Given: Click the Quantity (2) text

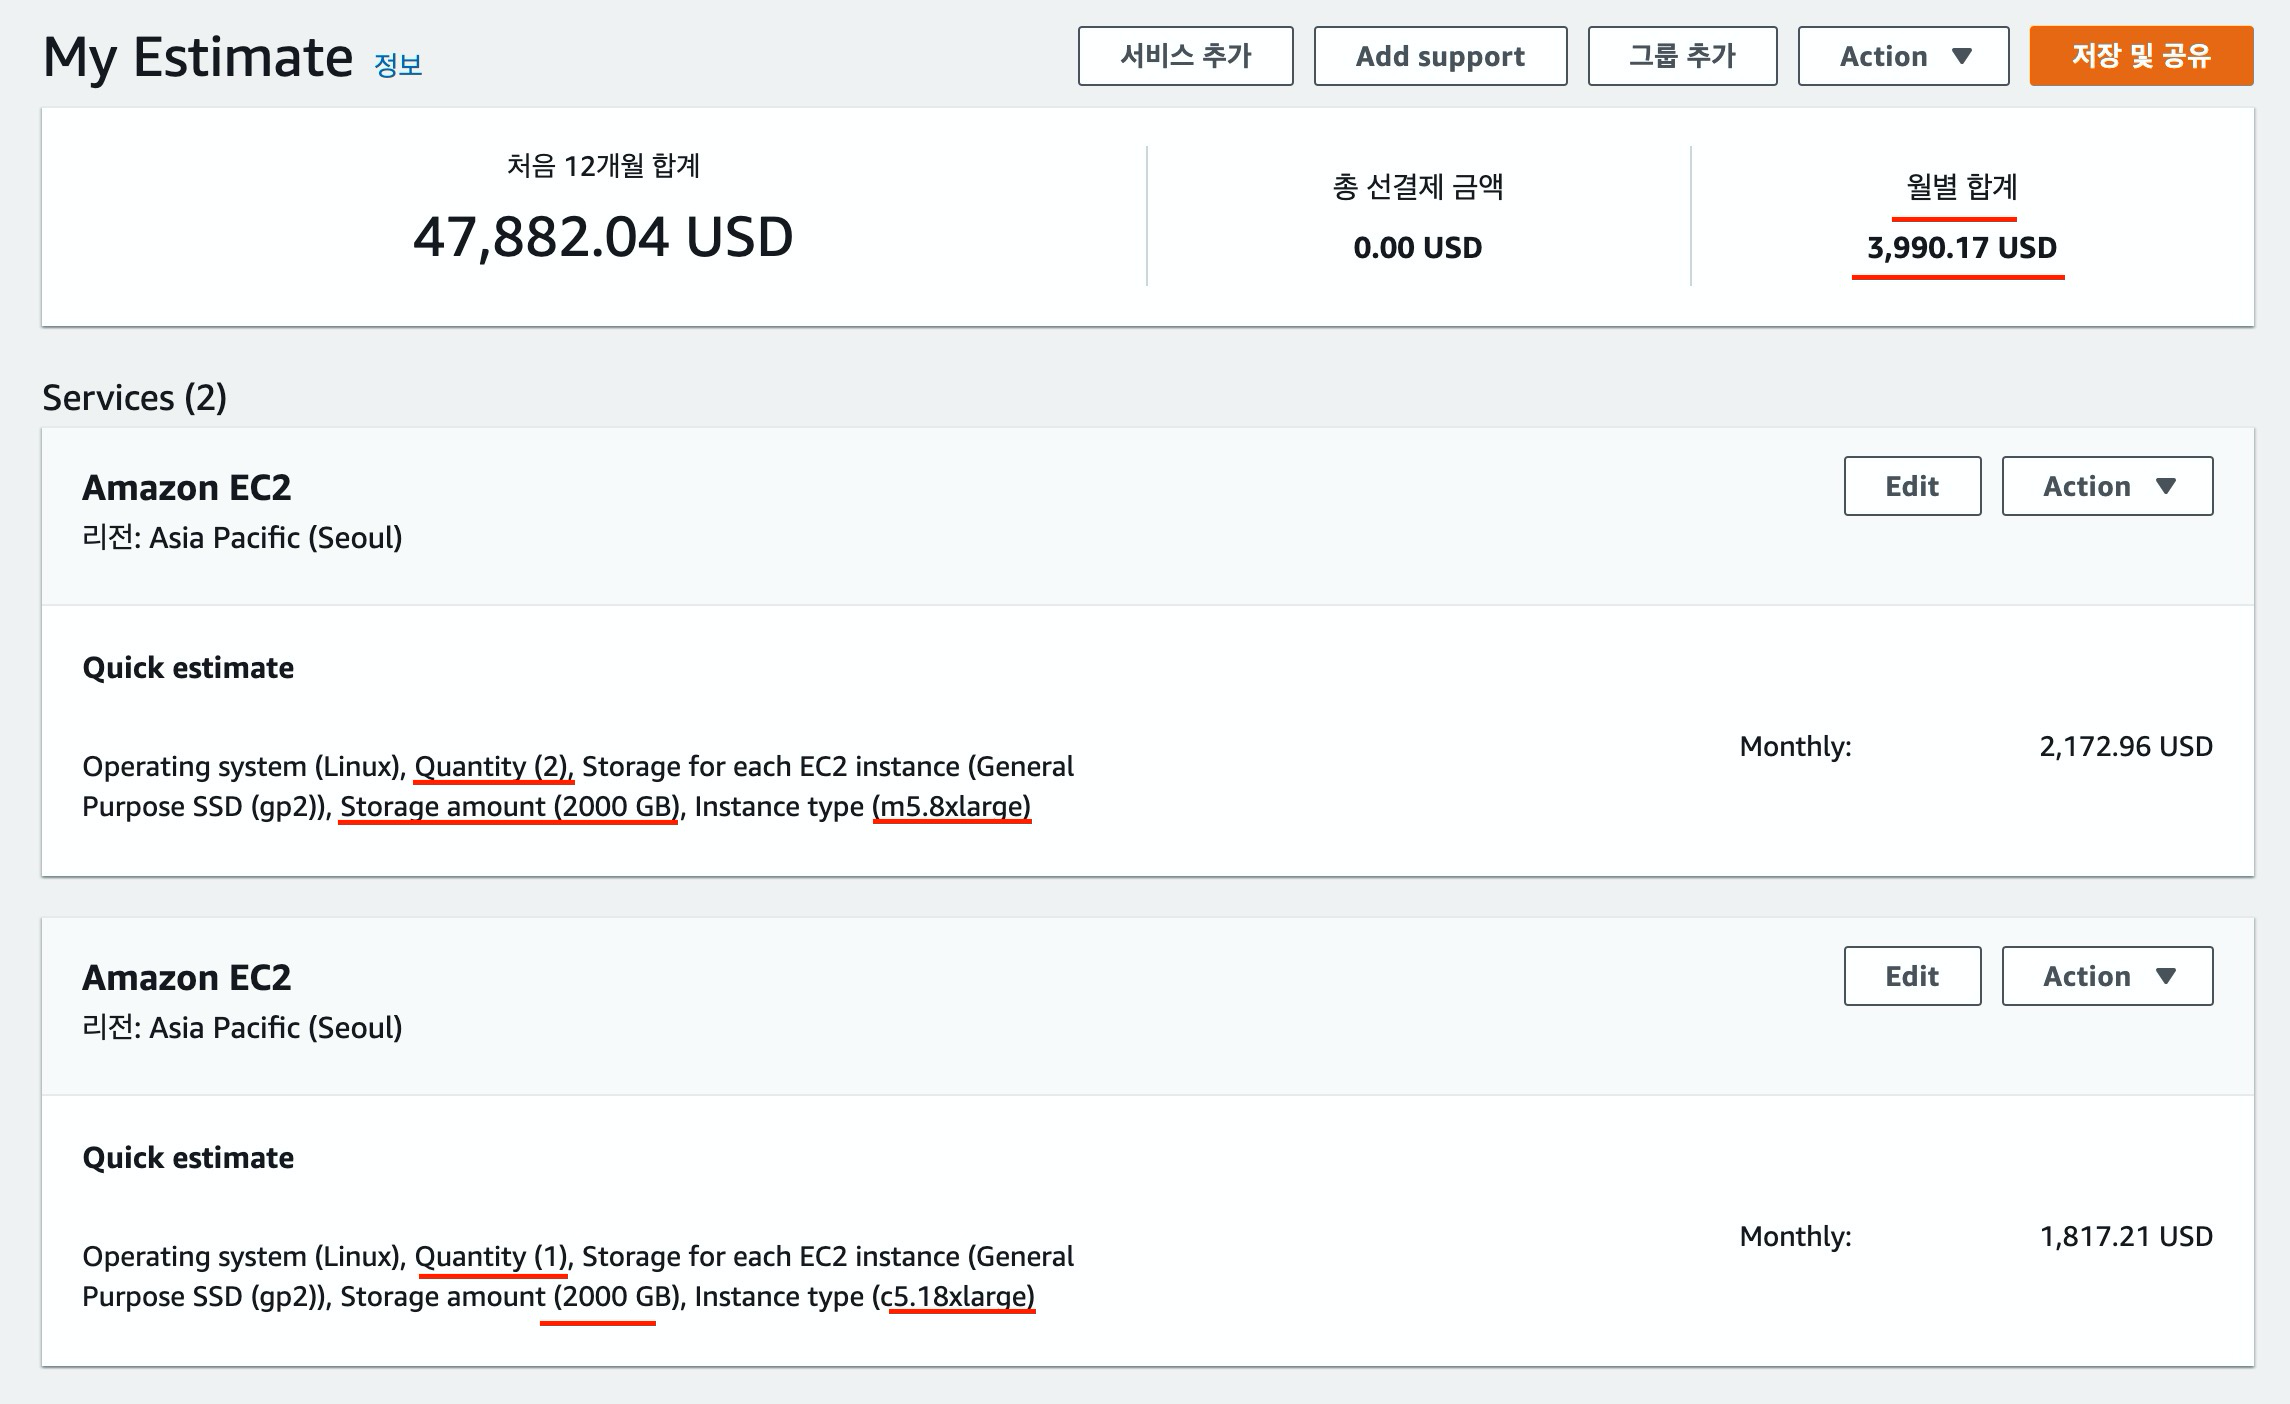Looking at the screenshot, I should (x=491, y=766).
